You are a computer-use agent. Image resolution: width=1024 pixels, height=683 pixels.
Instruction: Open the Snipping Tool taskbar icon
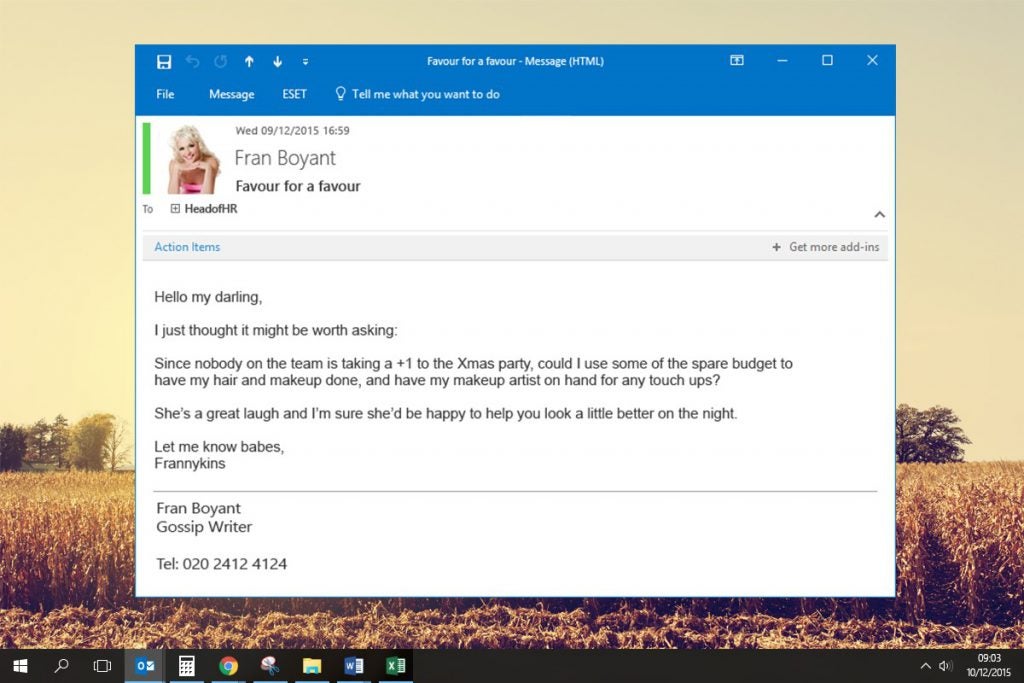pyautogui.click(x=270, y=666)
